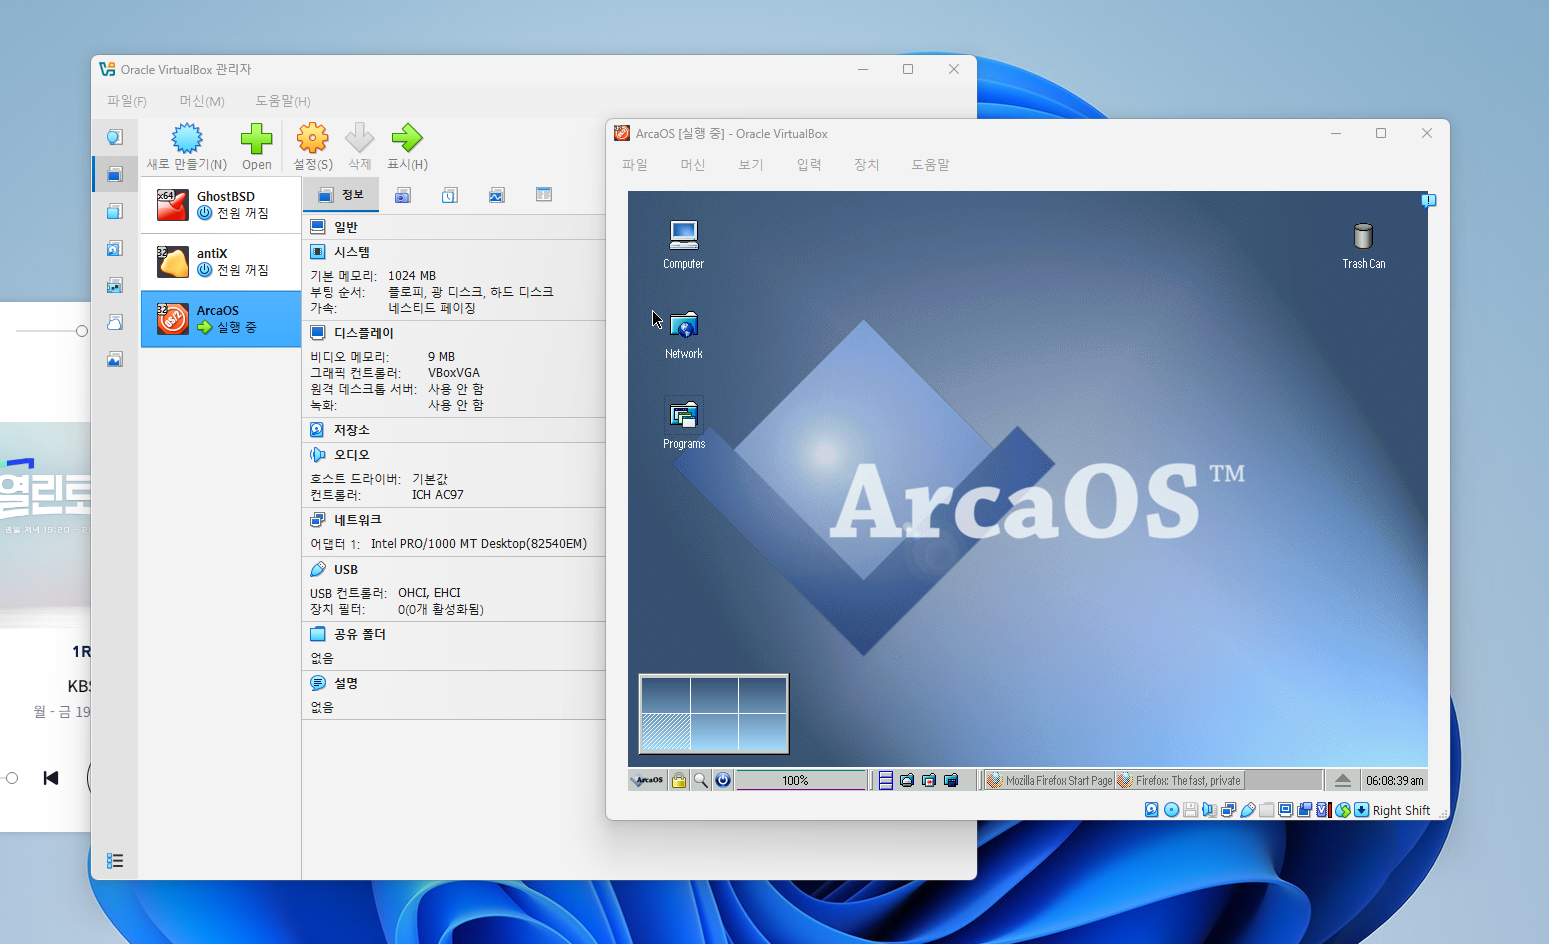
Task: Open 머신(M) menu in VirtualBox manager
Action: tap(202, 101)
